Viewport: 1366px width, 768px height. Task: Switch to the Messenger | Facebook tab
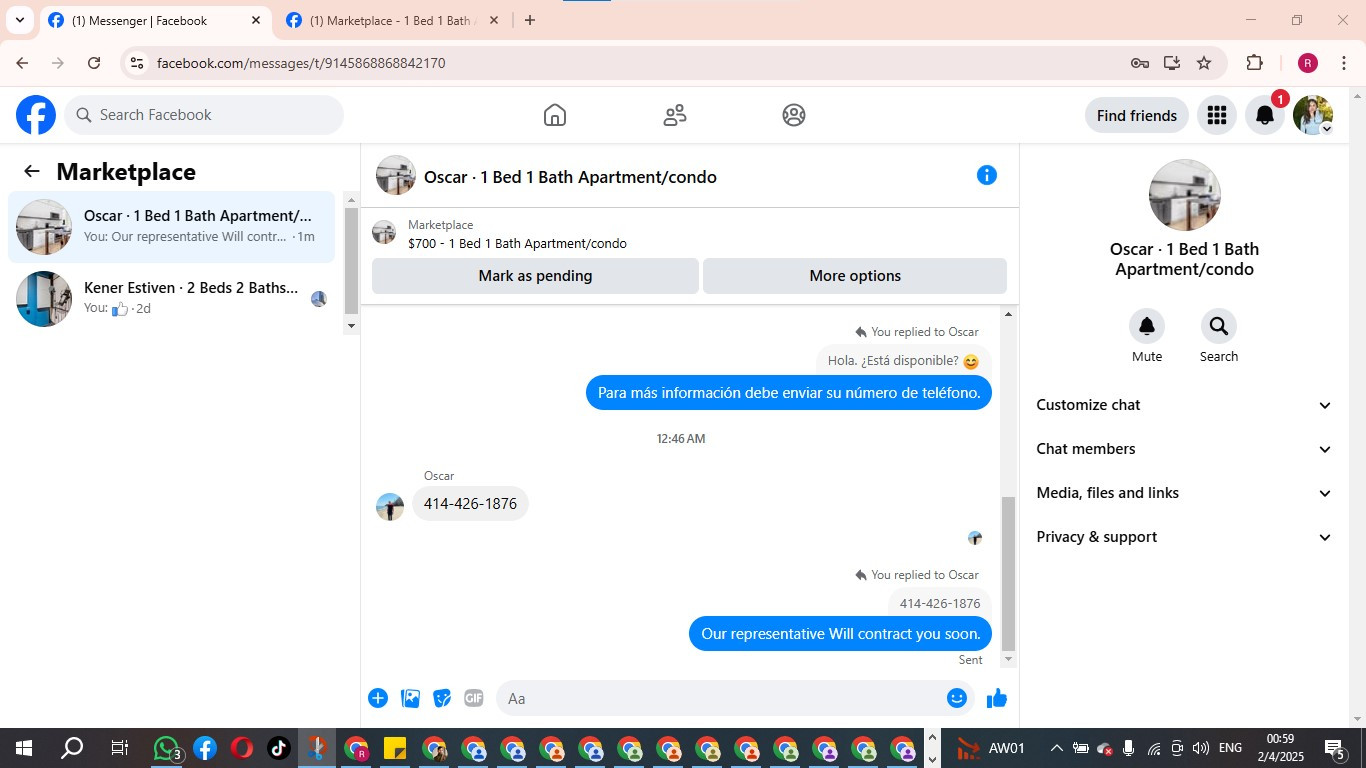(156, 21)
